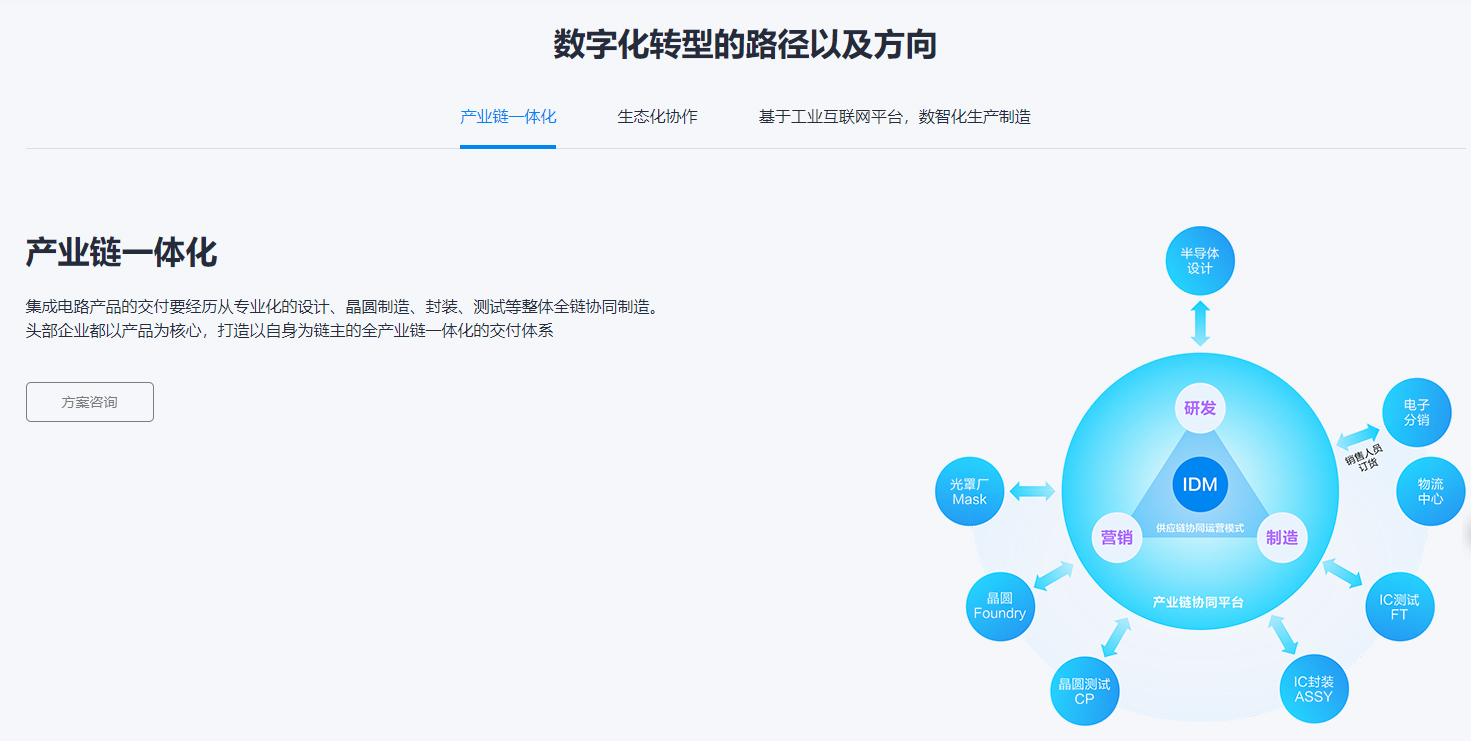Click the arrow below 半导体设计 node
This screenshot has width=1471, height=741.
point(1200,323)
